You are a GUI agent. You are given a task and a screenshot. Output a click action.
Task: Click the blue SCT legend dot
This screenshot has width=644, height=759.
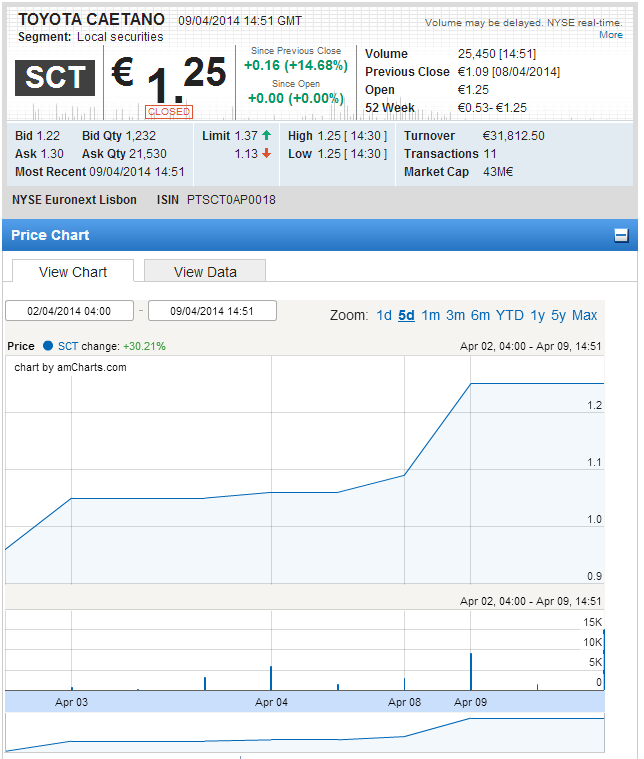click(x=47, y=346)
